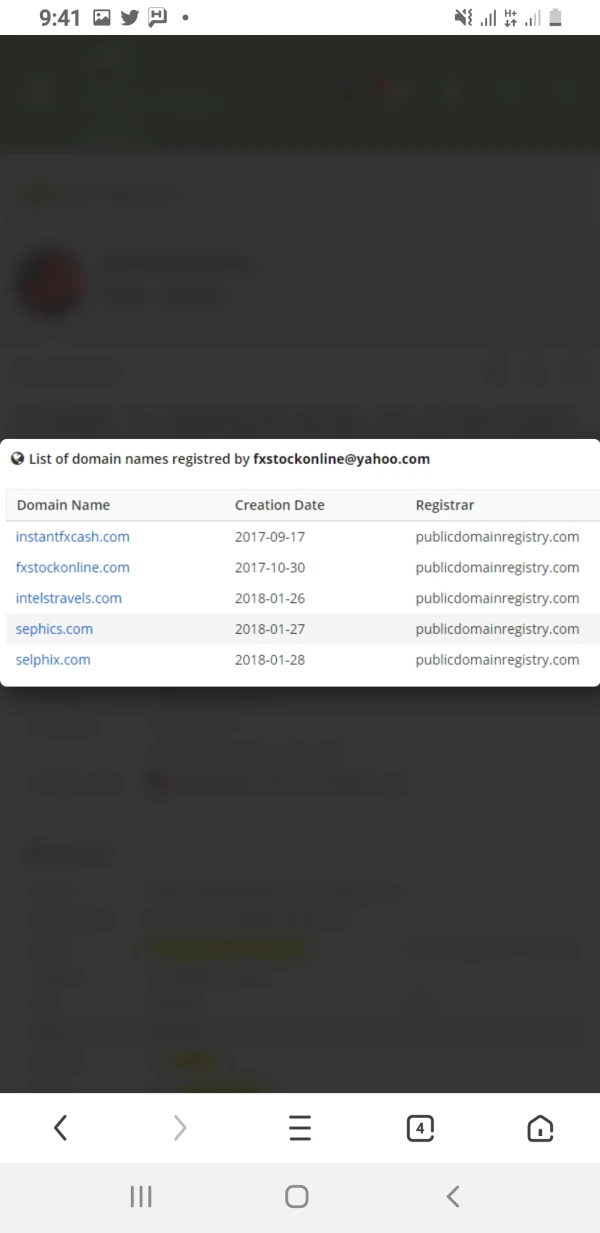
Task: Click the 2018-01-27 creation date cell
Action: 270,630
